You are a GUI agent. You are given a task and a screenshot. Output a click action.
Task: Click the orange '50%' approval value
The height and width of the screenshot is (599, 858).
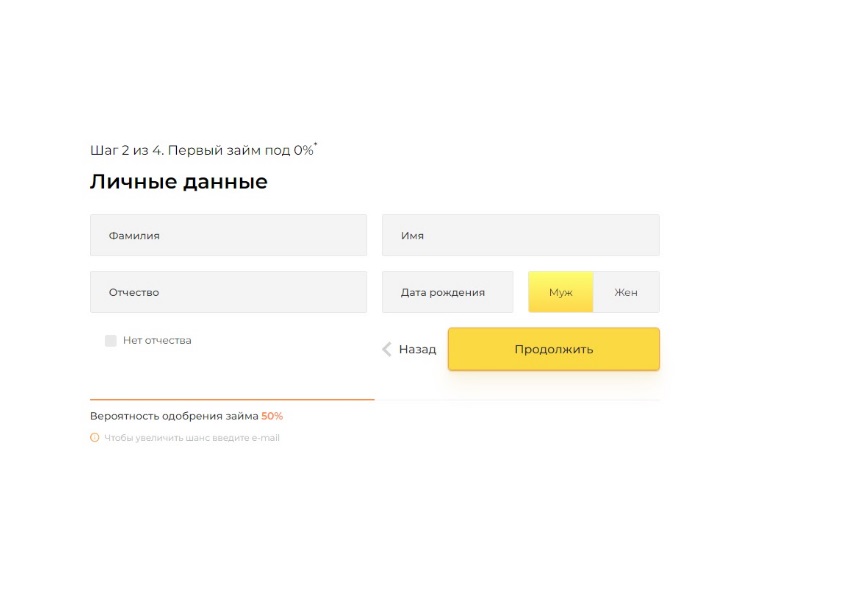tap(272, 416)
